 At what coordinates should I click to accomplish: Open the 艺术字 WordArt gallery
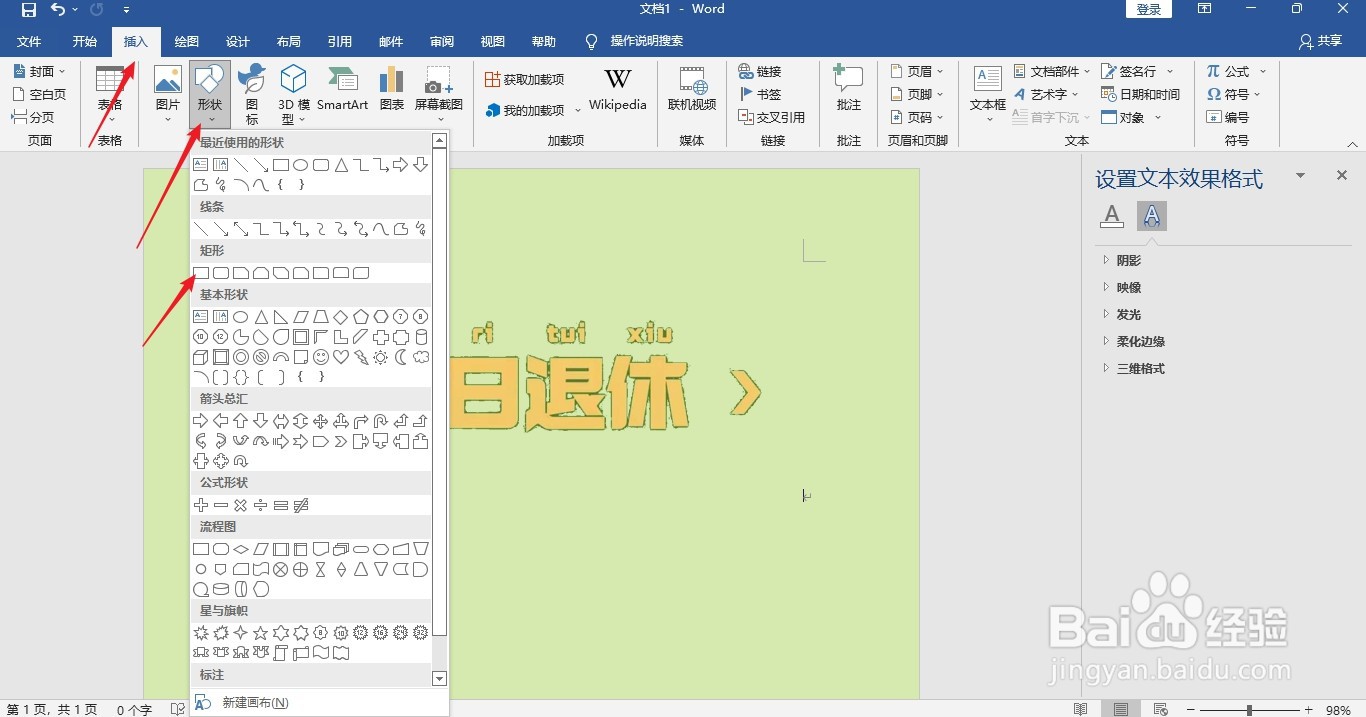[x=1048, y=94]
